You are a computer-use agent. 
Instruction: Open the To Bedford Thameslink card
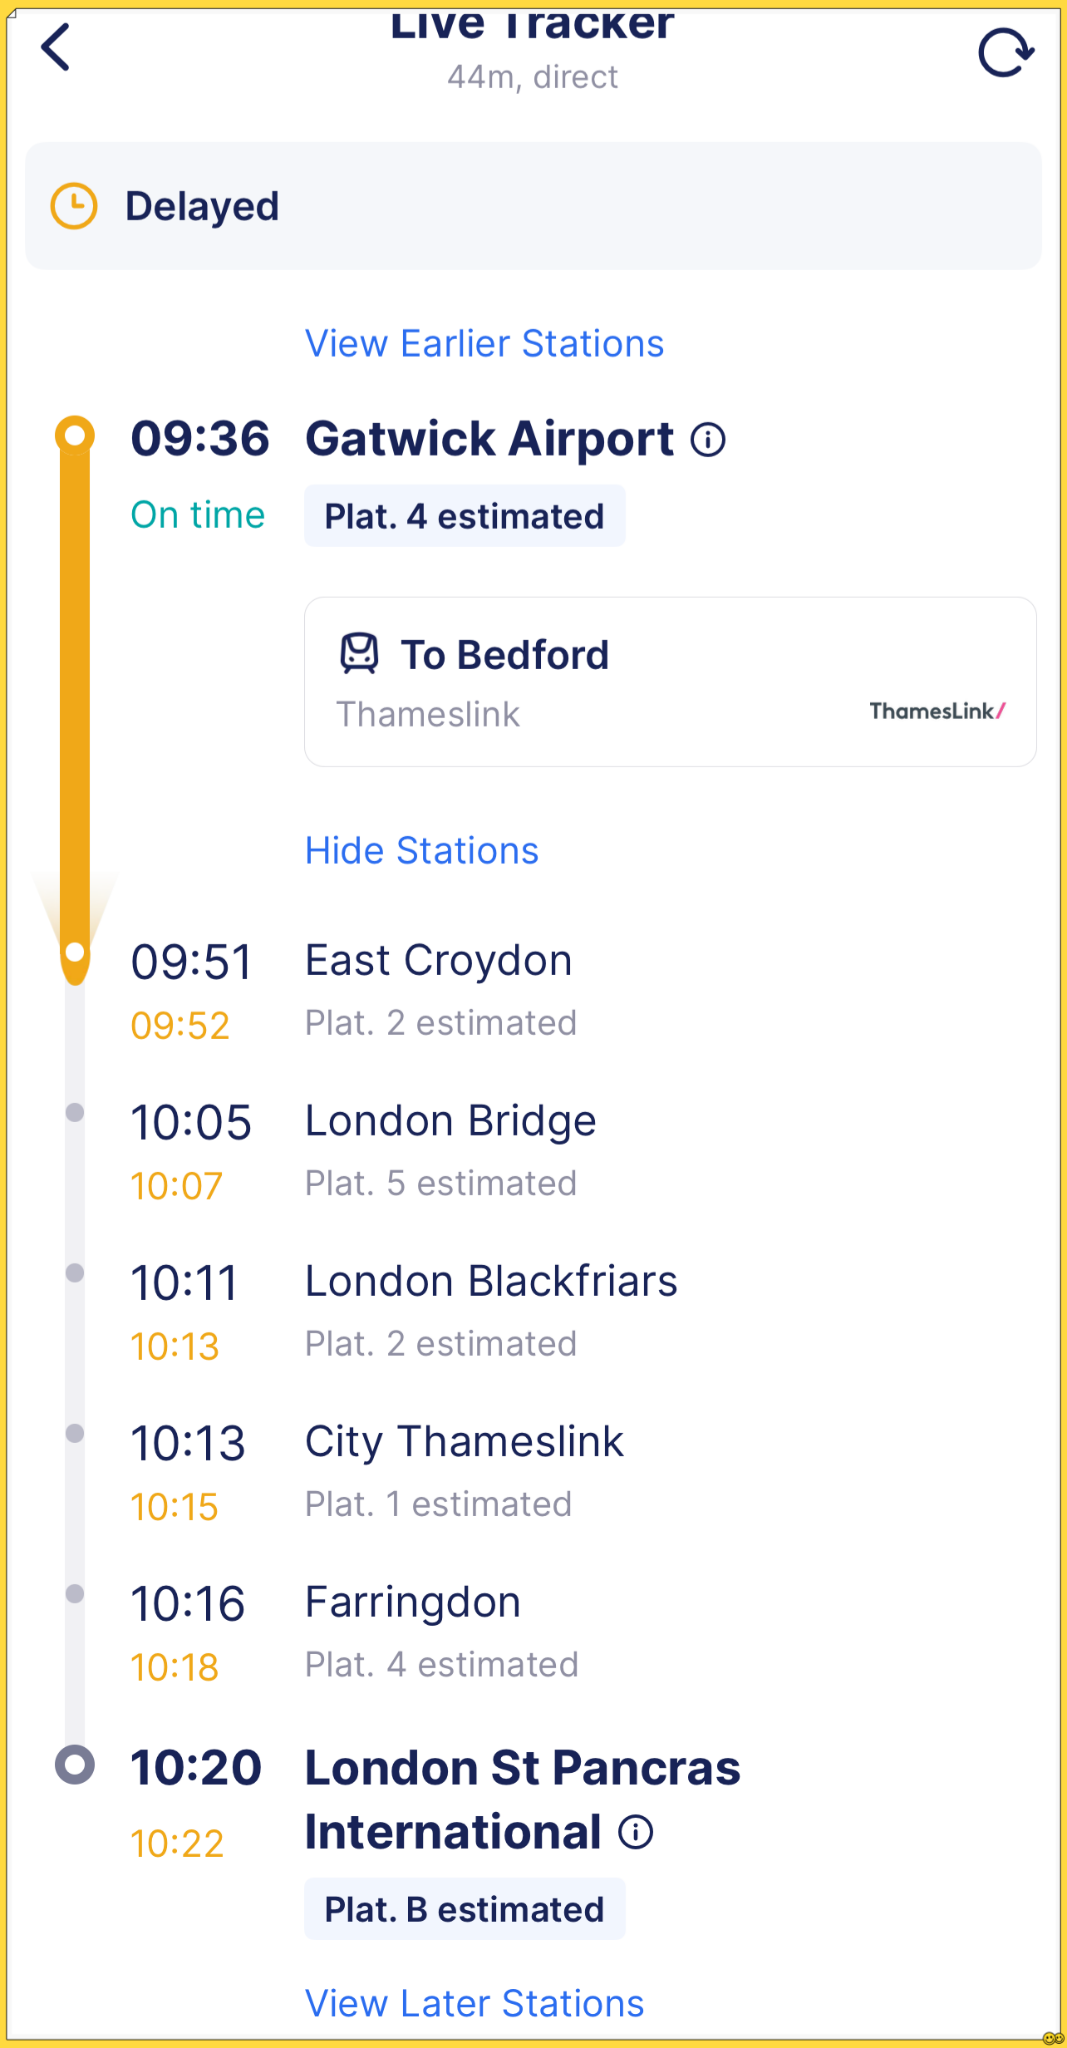(670, 682)
